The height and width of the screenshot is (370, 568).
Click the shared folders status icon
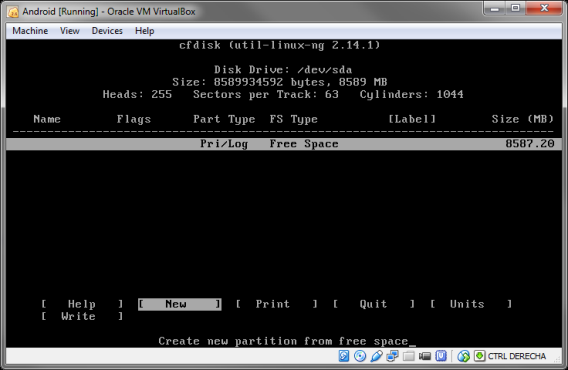coord(409,356)
